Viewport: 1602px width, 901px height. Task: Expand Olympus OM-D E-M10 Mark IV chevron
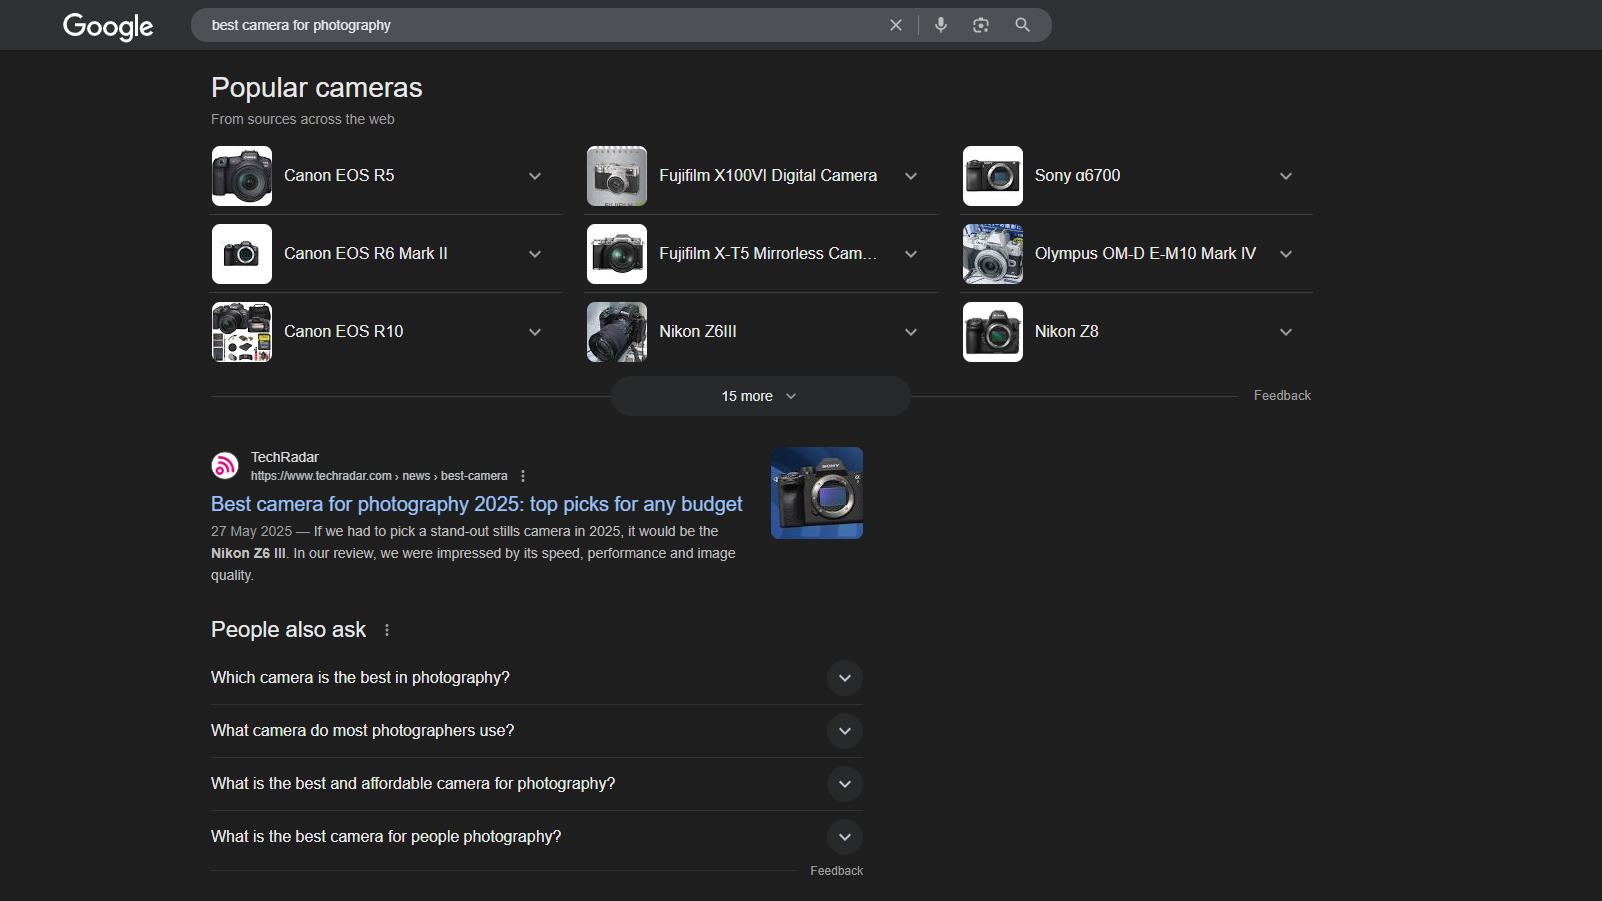tap(1286, 254)
